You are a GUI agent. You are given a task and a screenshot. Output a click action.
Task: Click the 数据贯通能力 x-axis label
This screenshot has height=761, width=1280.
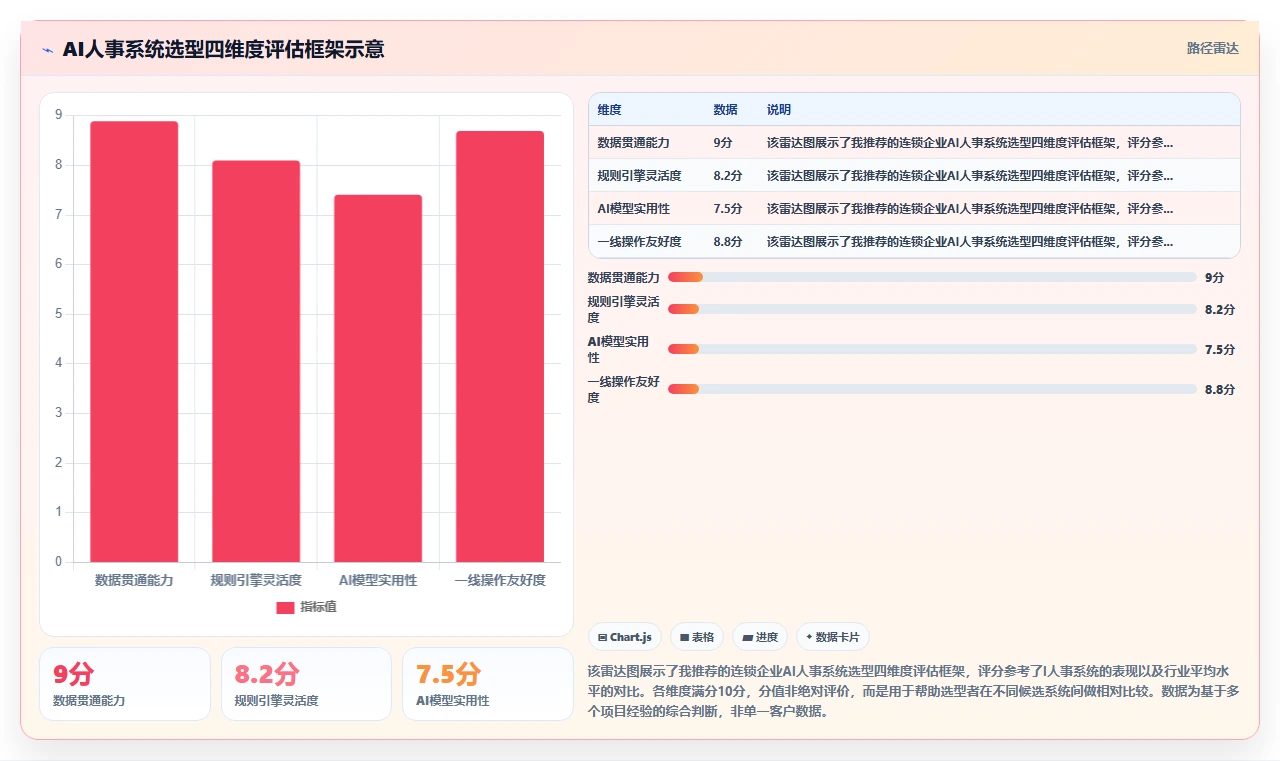point(134,580)
